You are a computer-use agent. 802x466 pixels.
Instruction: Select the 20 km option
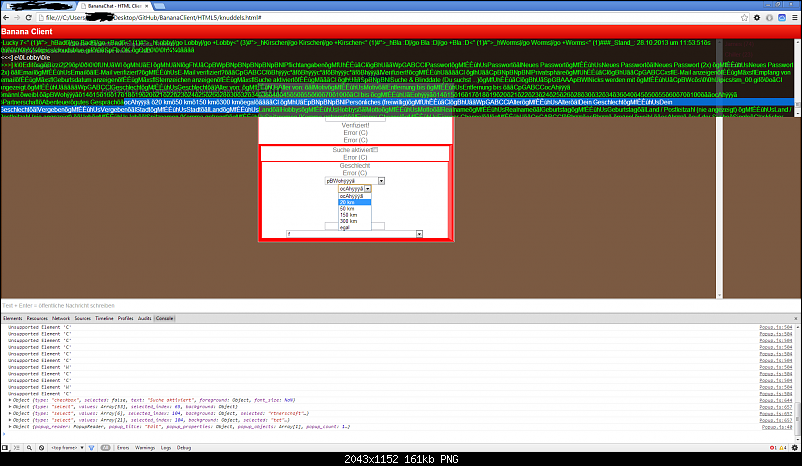pos(354,203)
